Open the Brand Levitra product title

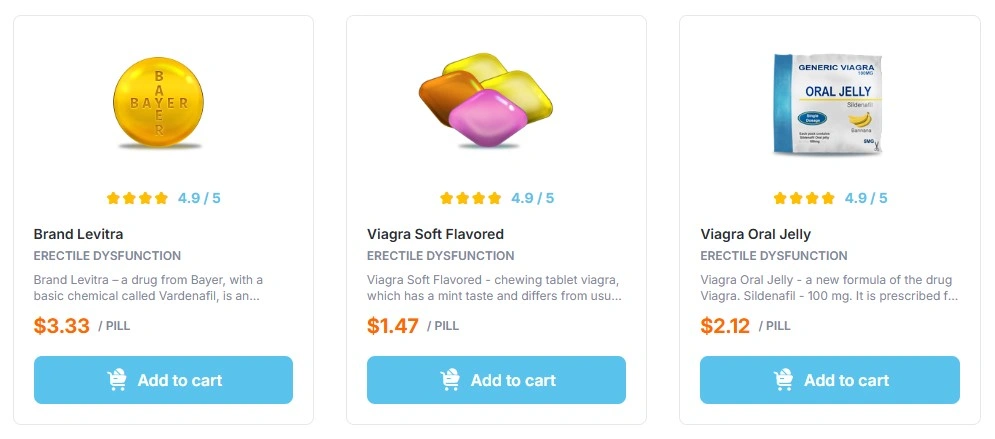(x=76, y=234)
